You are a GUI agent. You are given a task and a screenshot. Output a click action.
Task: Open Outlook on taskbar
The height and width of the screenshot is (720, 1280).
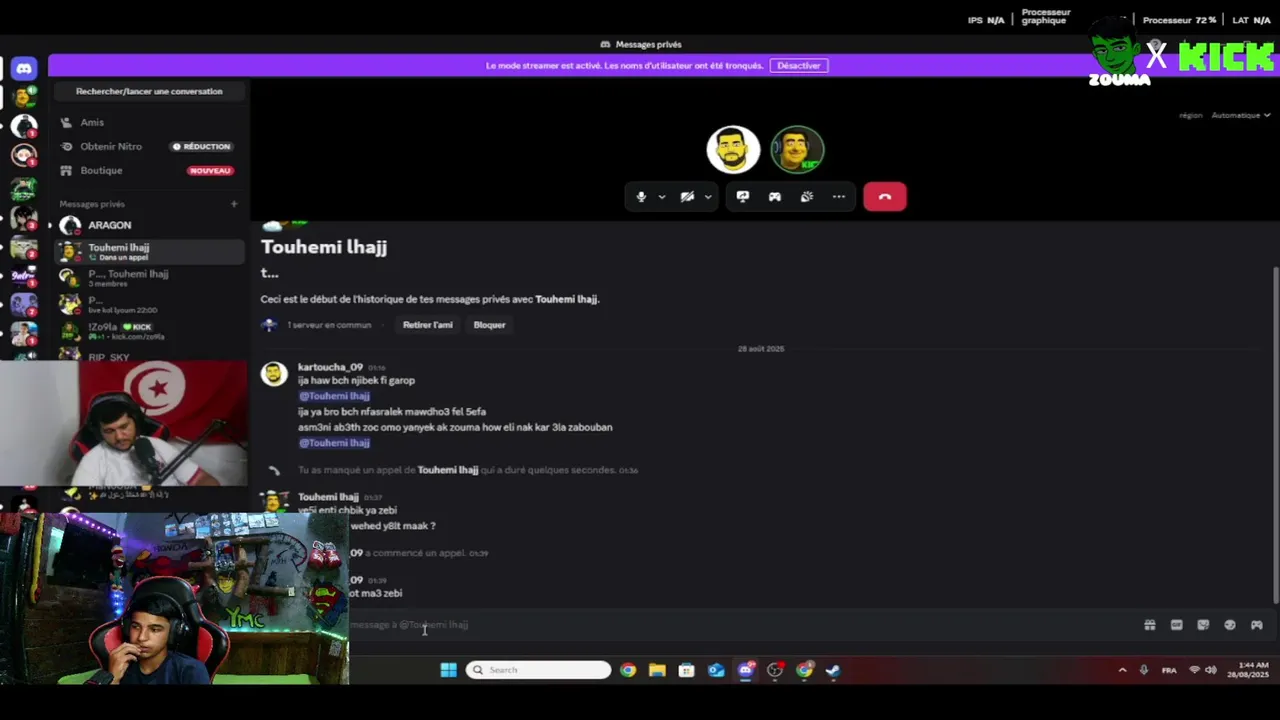click(x=716, y=670)
